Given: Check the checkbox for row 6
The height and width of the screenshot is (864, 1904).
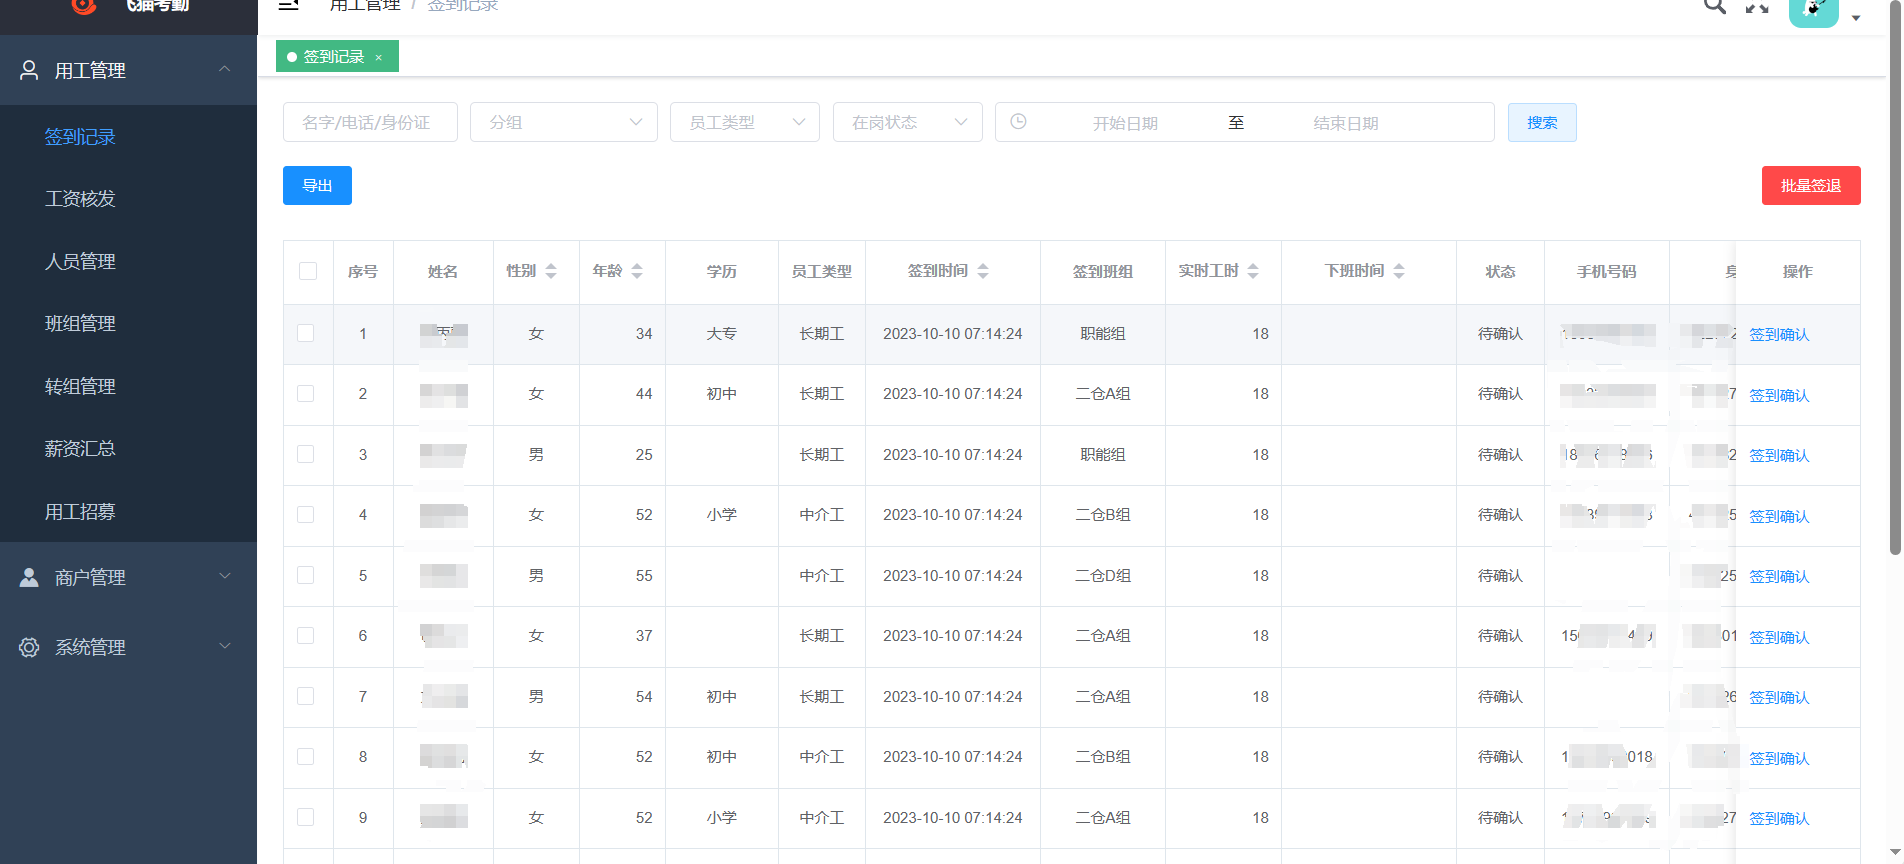Looking at the screenshot, I should pos(306,635).
